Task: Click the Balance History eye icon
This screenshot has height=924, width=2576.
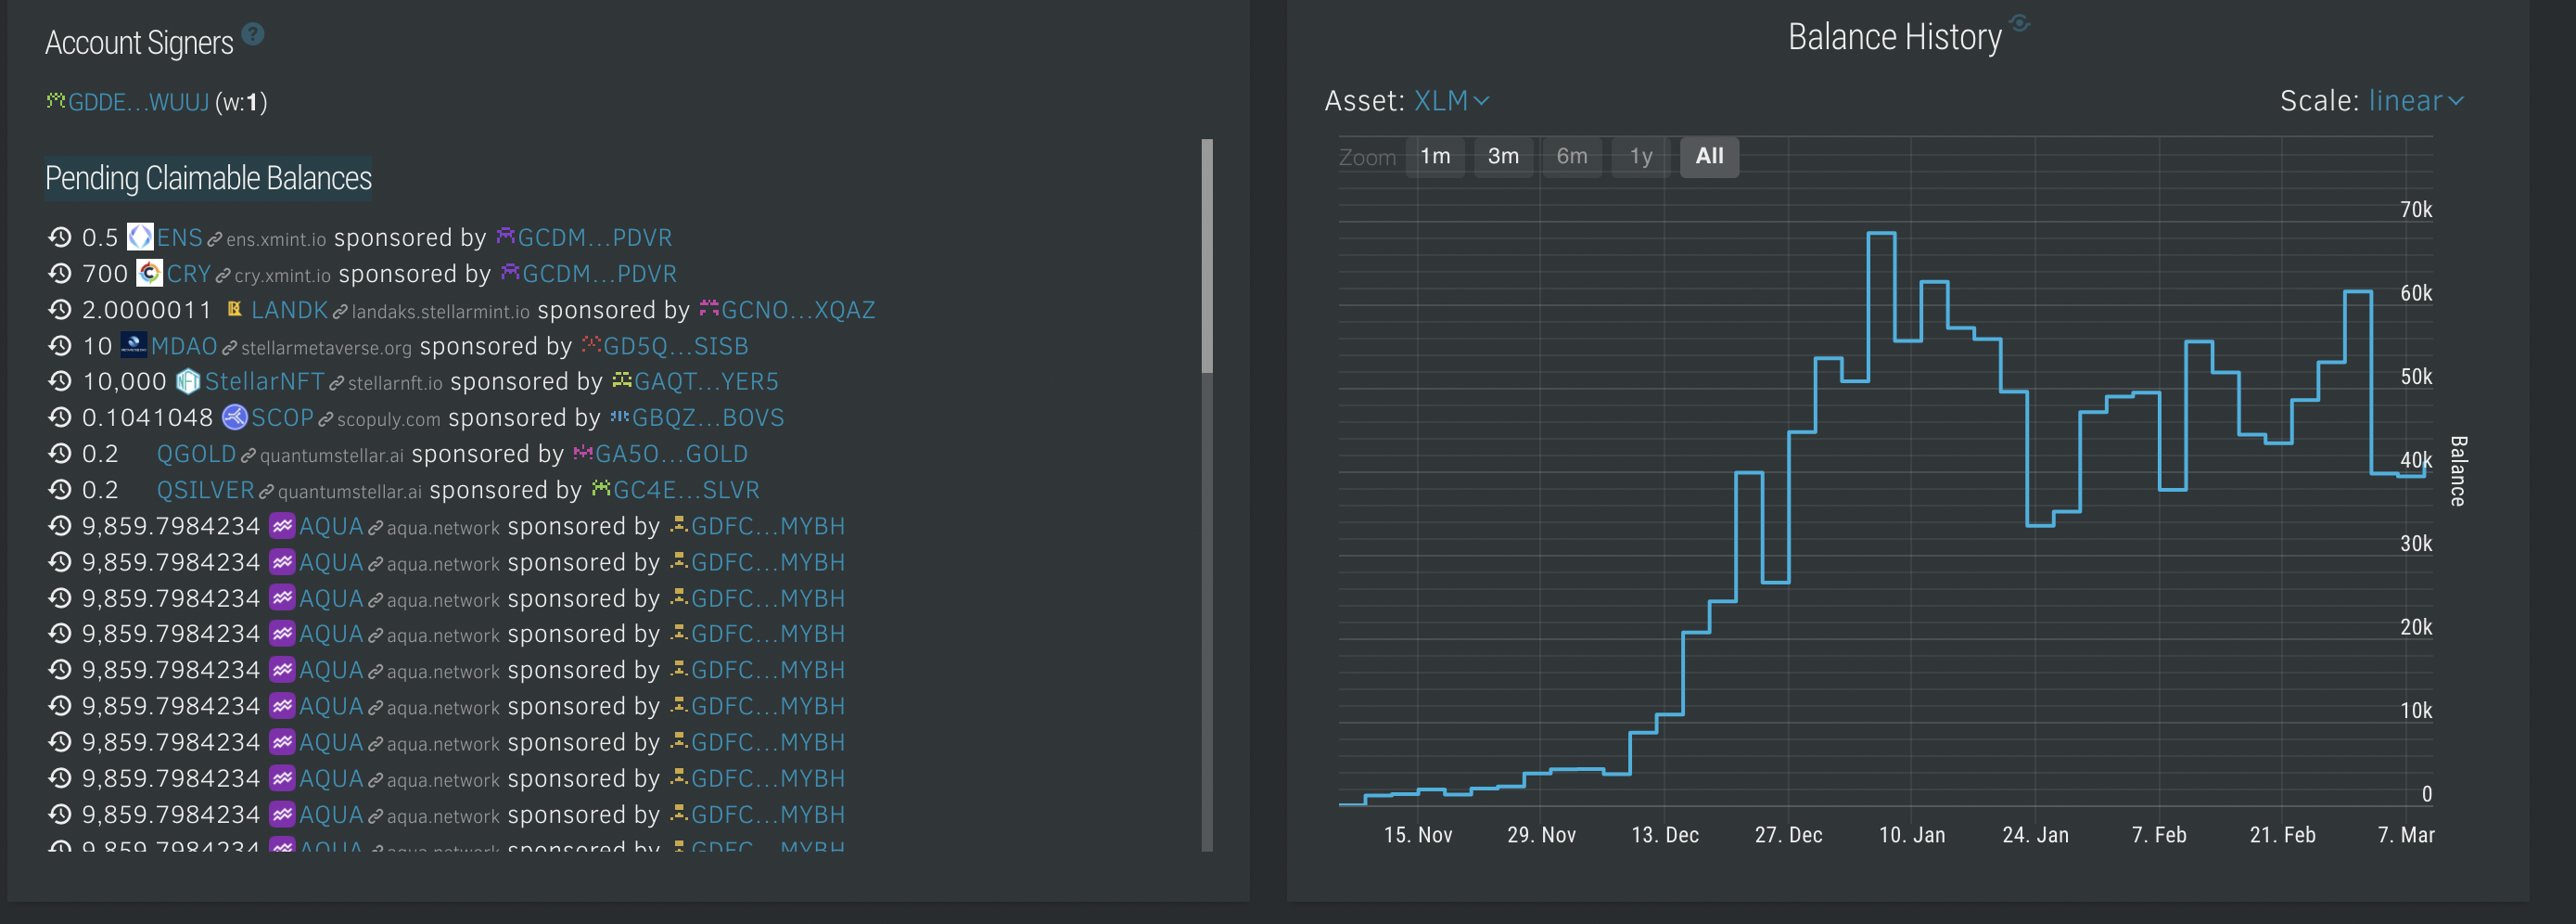Action: [x=2020, y=22]
